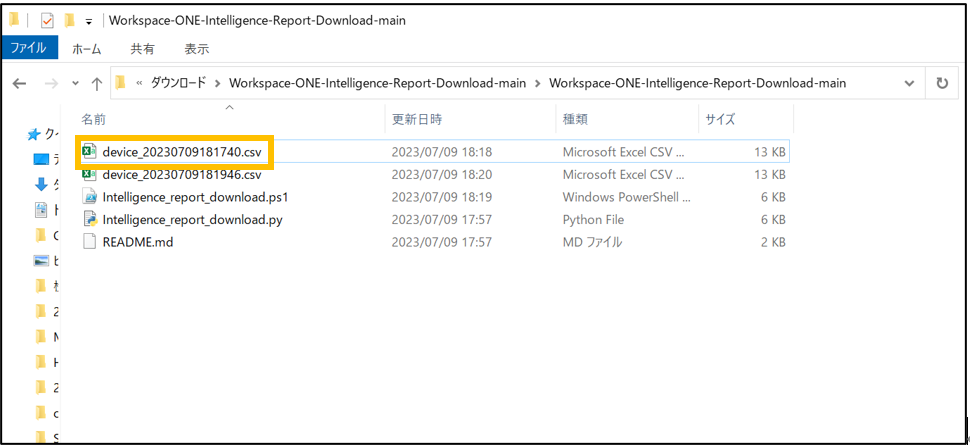Click the properties icon in quick access toolbar

coord(48,20)
